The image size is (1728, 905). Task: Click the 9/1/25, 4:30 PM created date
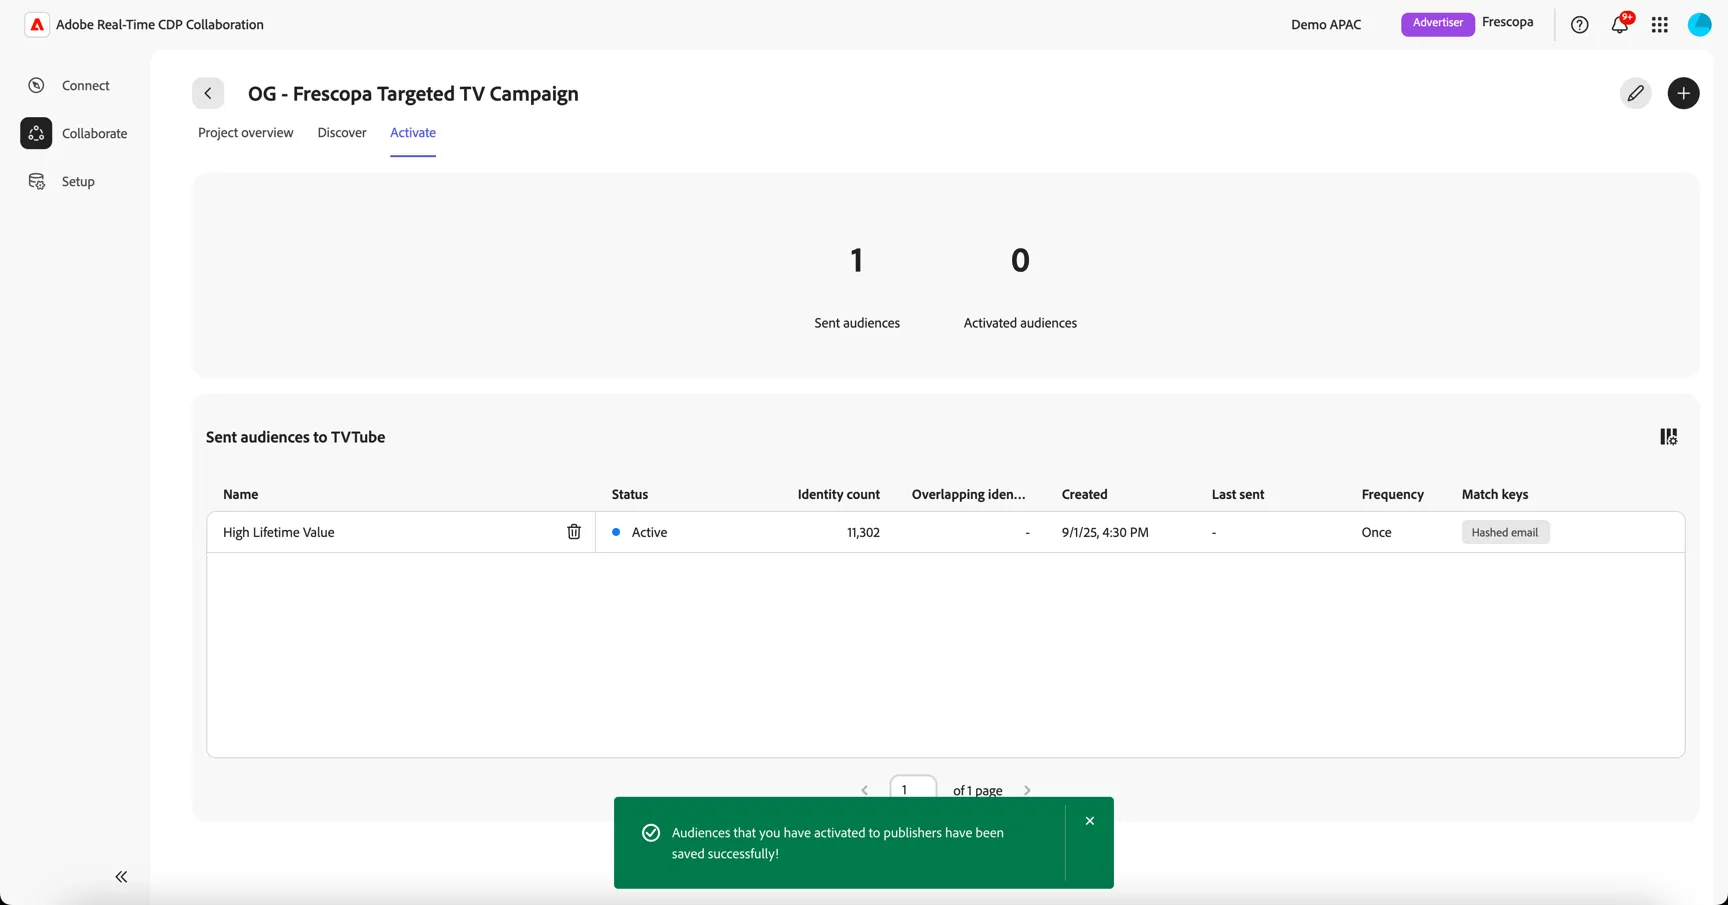[x=1105, y=532]
